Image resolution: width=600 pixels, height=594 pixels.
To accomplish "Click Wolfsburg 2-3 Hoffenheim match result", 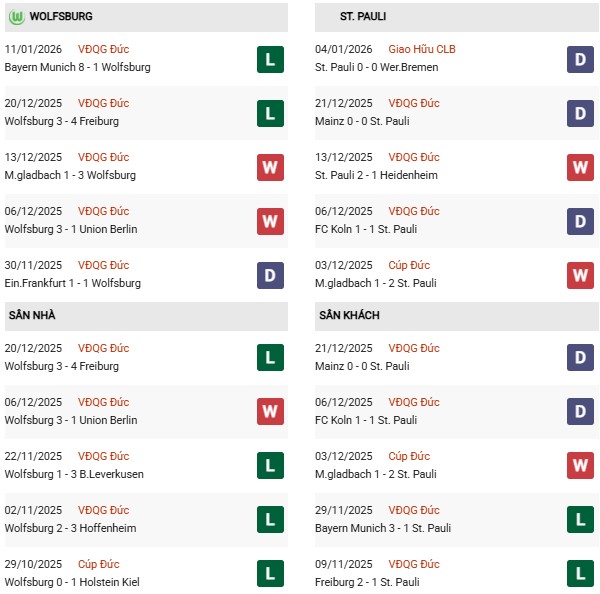I will click(70, 528).
